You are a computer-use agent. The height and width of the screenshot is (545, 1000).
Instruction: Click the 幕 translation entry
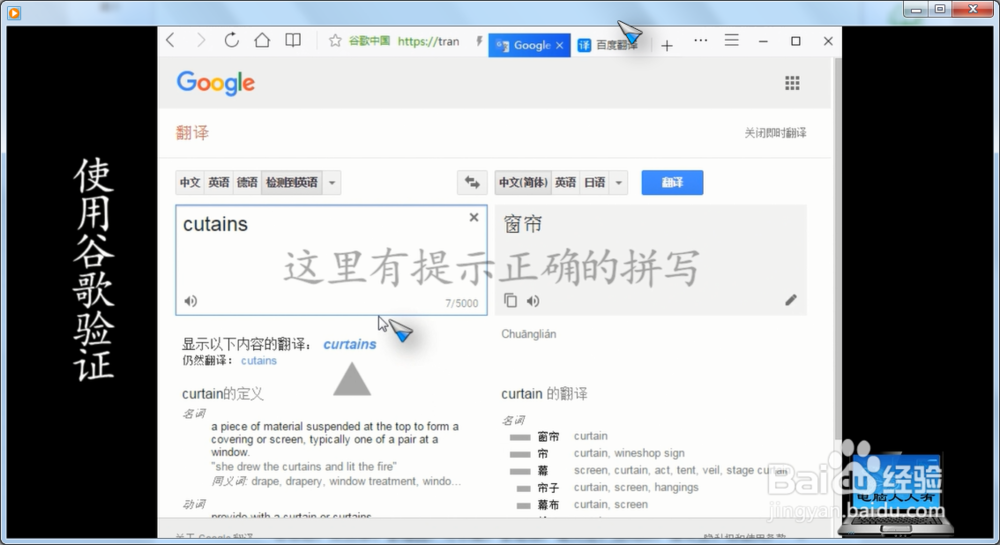tap(543, 470)
